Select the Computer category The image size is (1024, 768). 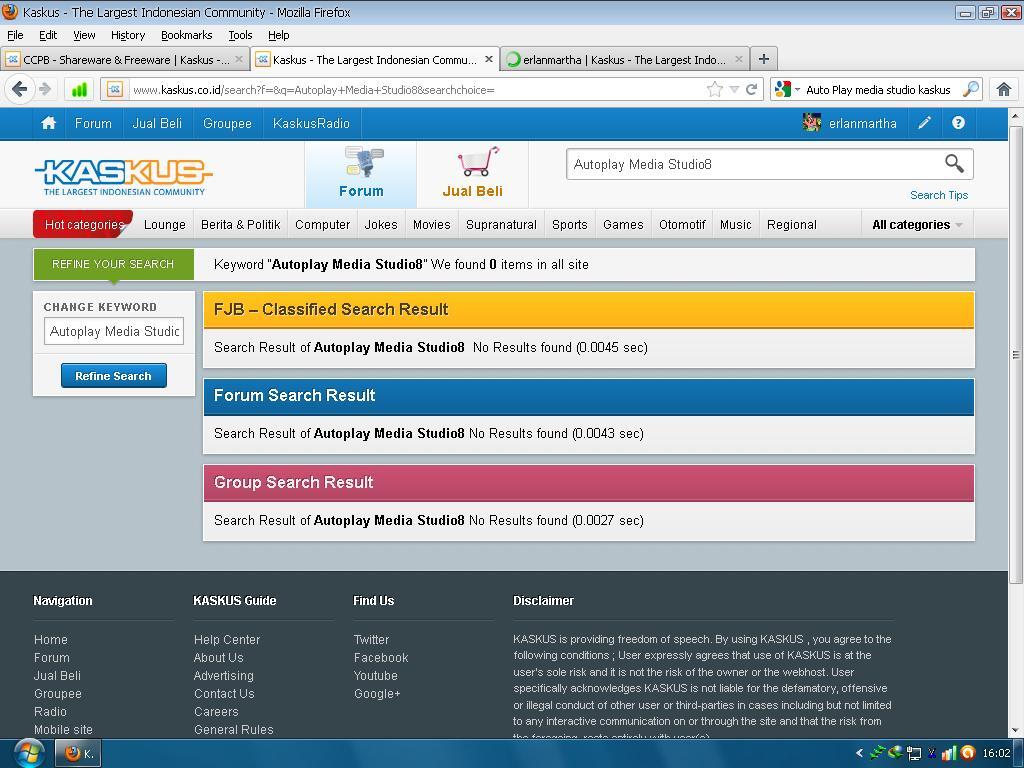pyautogui.click(x=323, y=225)
